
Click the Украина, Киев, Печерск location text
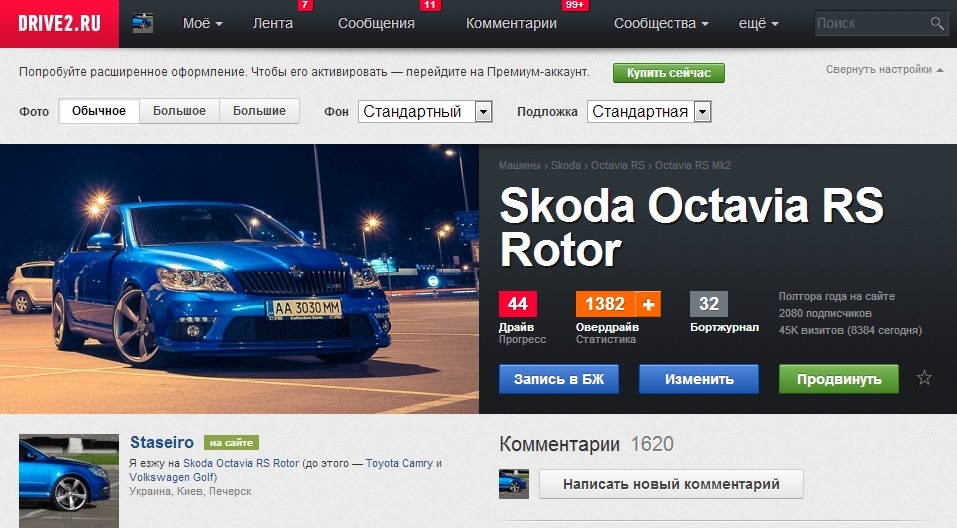point(190,491)
